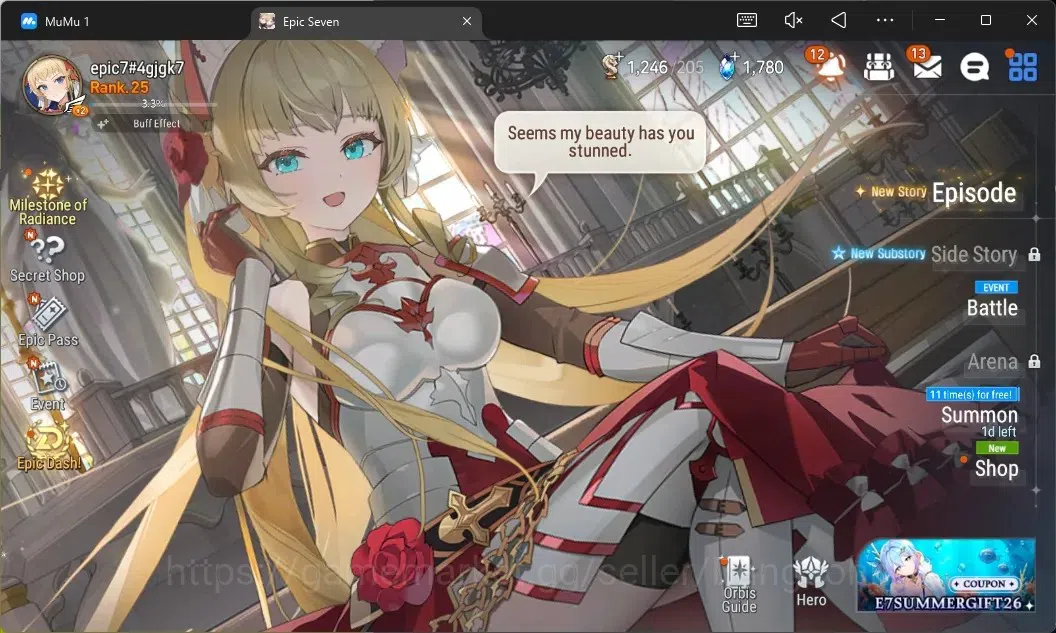1056x633 pixels.
Task: Click the green New tag above Shop
Action: (x=997, y=448)
